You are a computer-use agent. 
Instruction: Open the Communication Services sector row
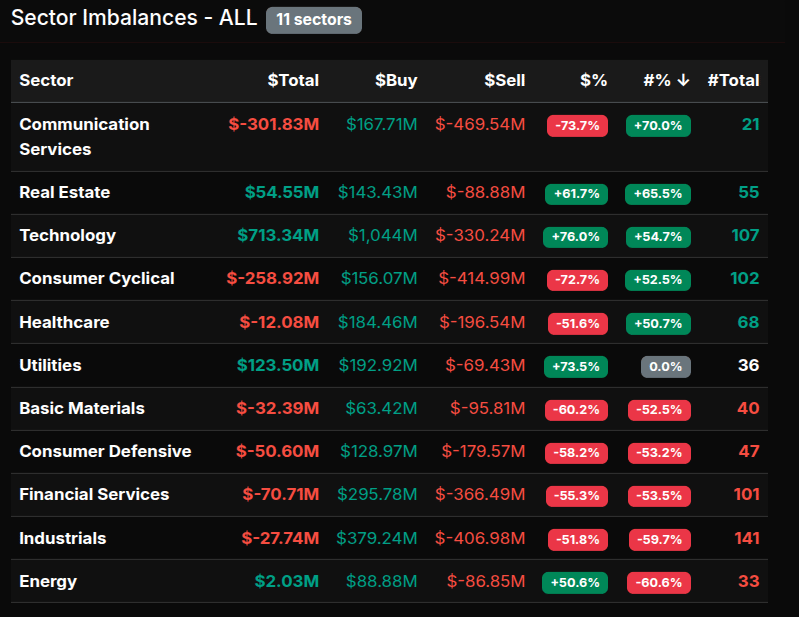(x=84, y=137)
